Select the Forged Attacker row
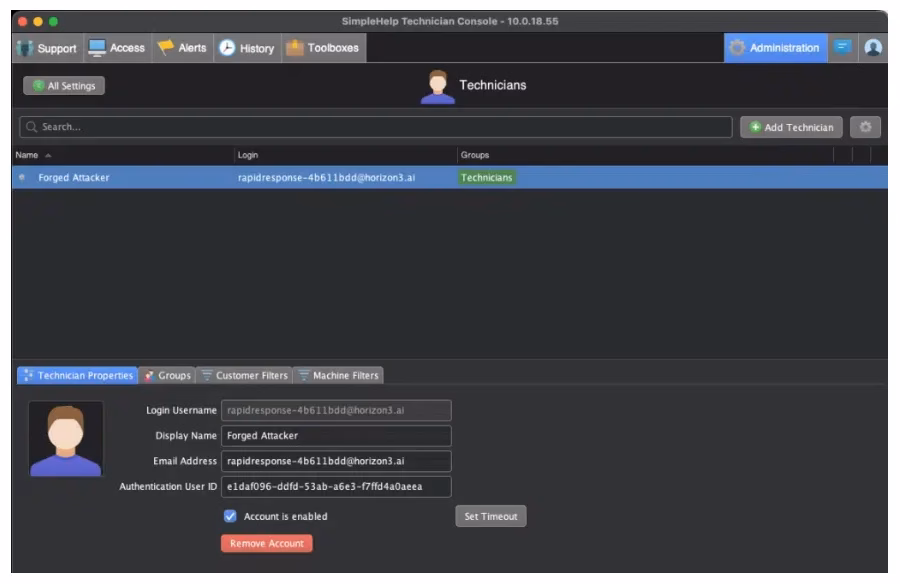The image size is (900, 584). (449, 177)
